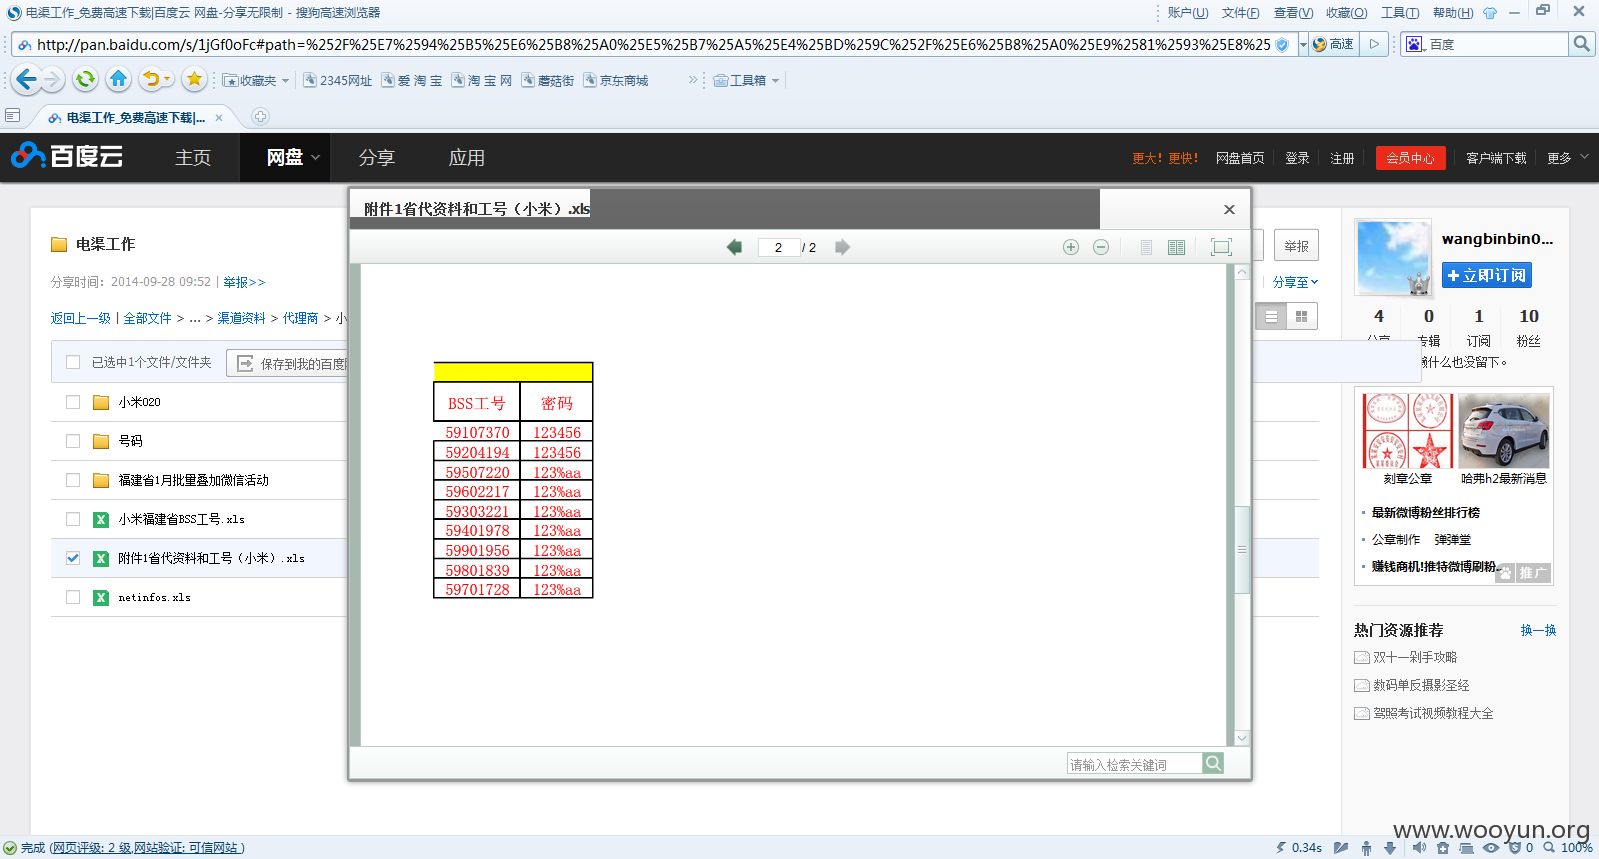Check the 小米020 folder checkbox
1599x859 pixels.
point(73,402)
